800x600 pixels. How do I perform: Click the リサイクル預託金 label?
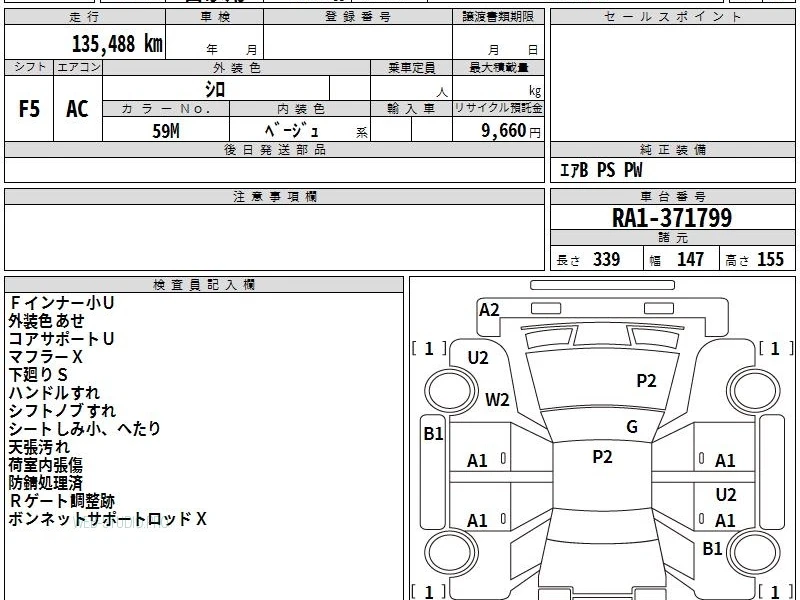coord(498,108)
